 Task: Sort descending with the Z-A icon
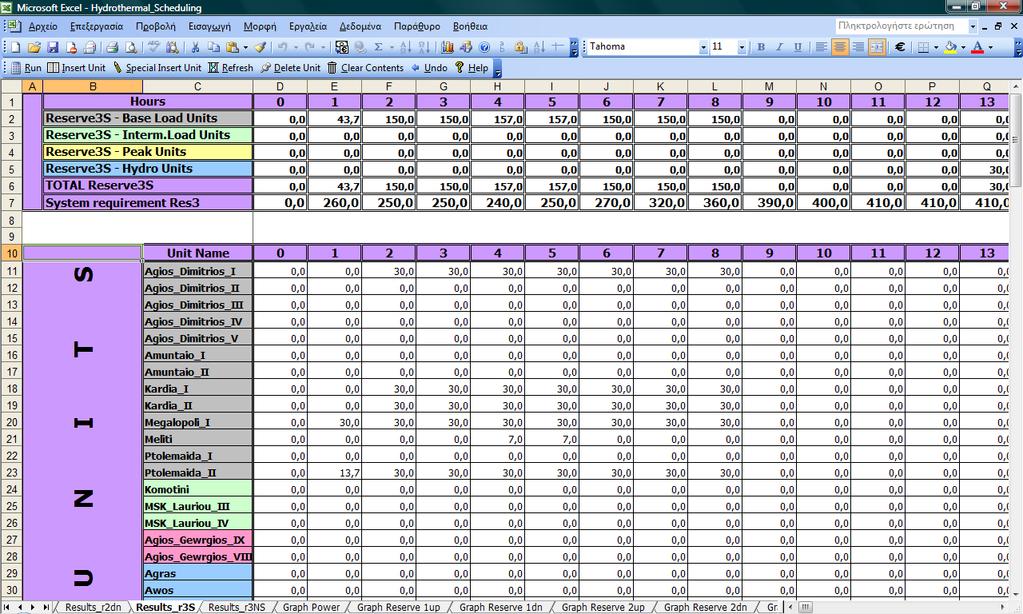click(x=424, y=47)
